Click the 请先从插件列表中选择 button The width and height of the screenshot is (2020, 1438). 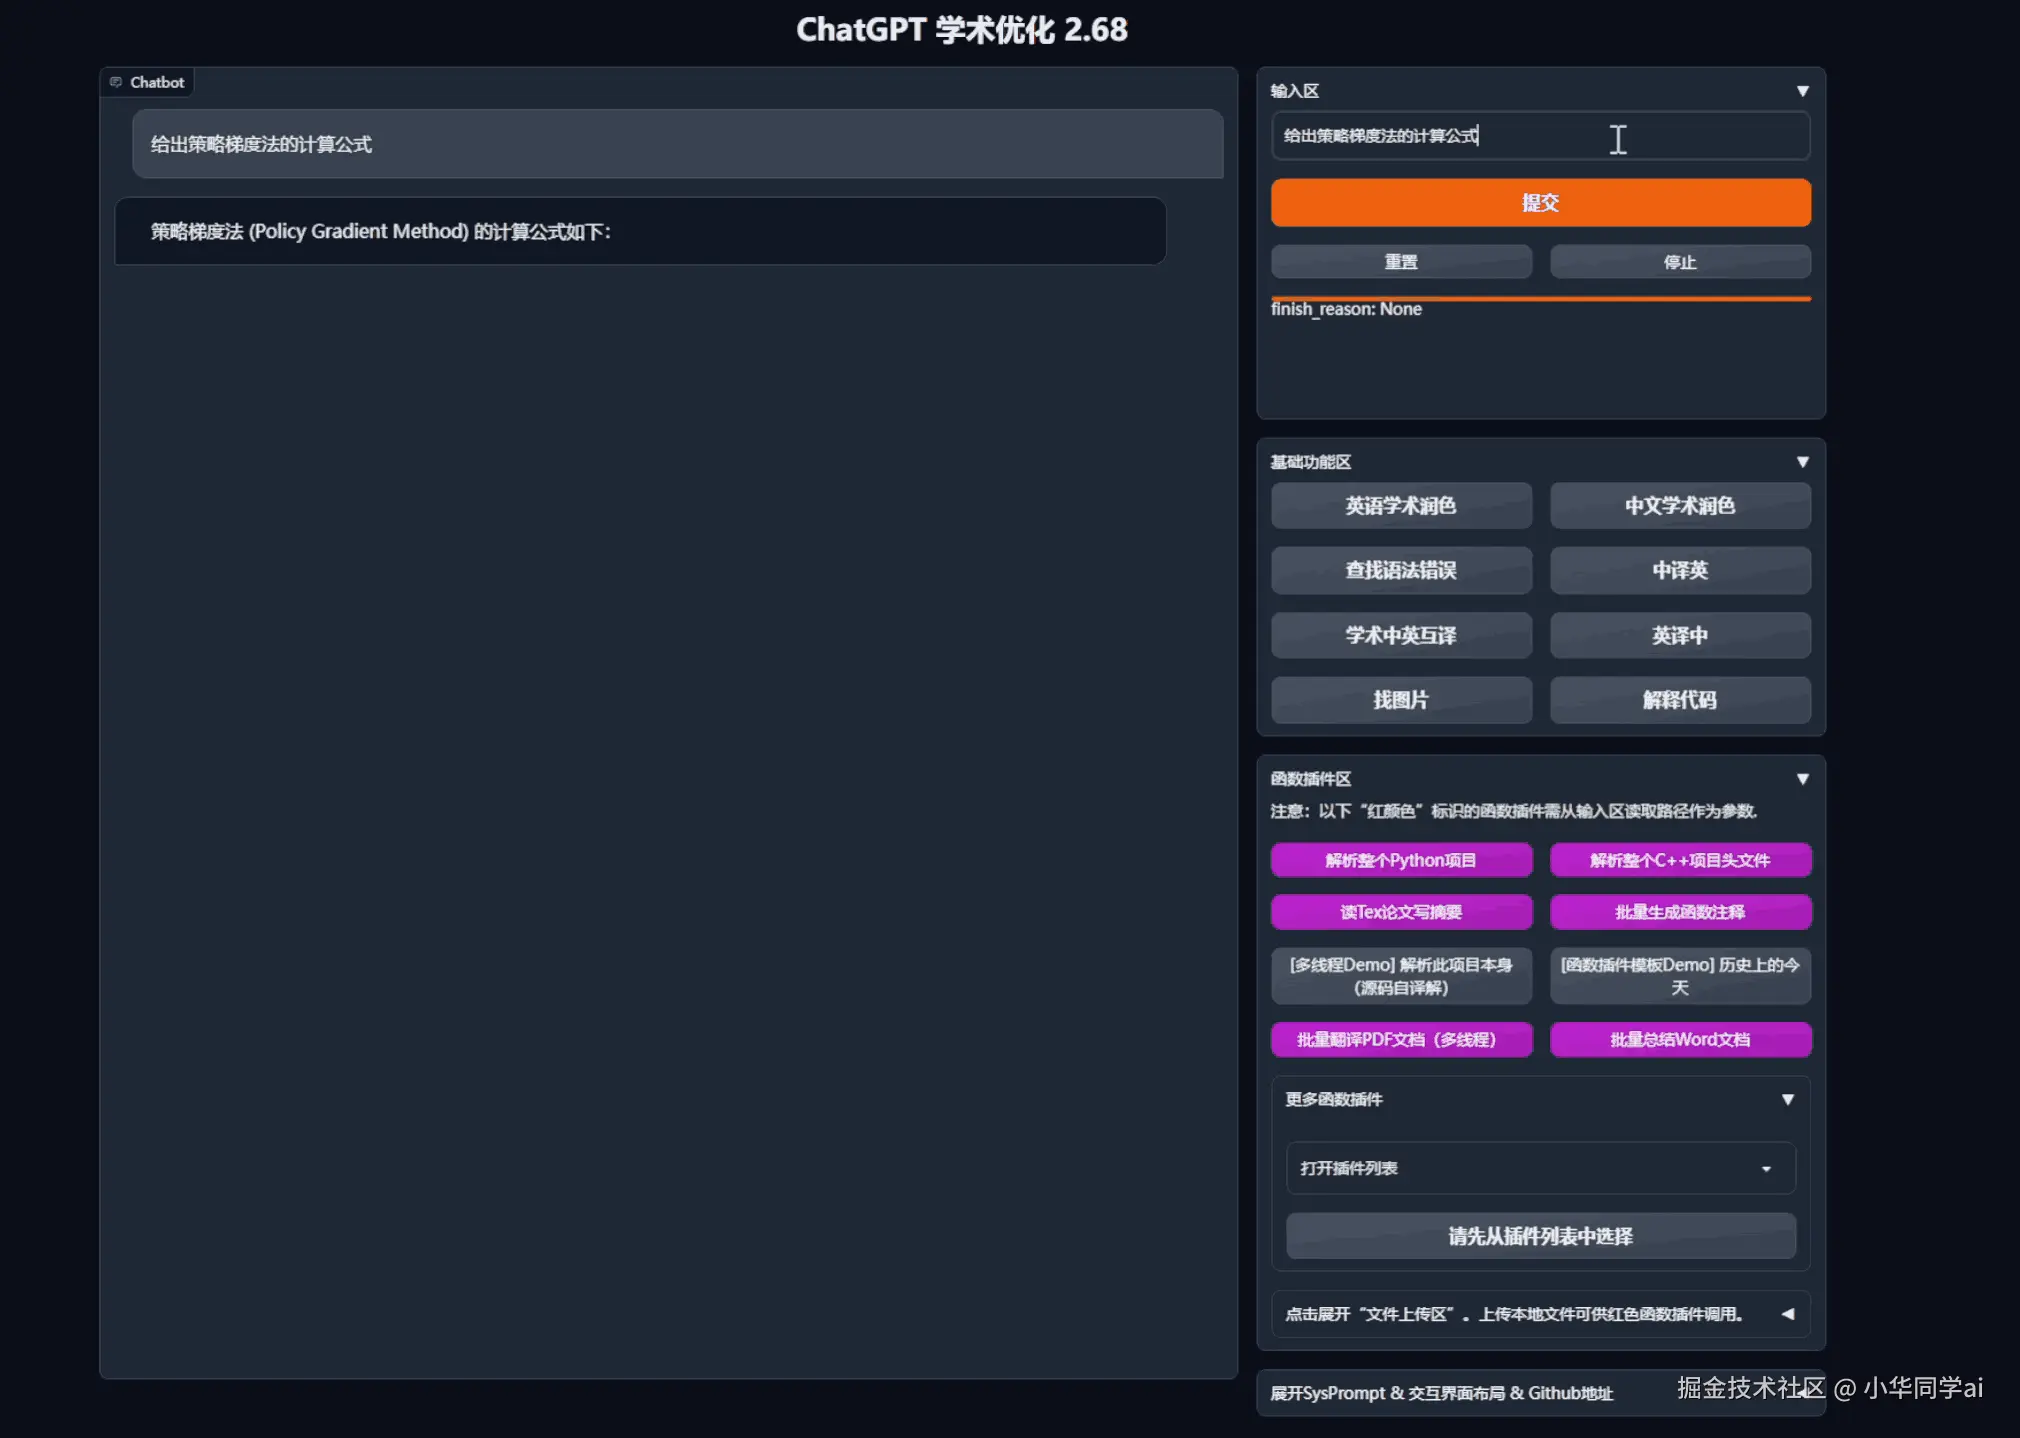pos(1540,1236)
